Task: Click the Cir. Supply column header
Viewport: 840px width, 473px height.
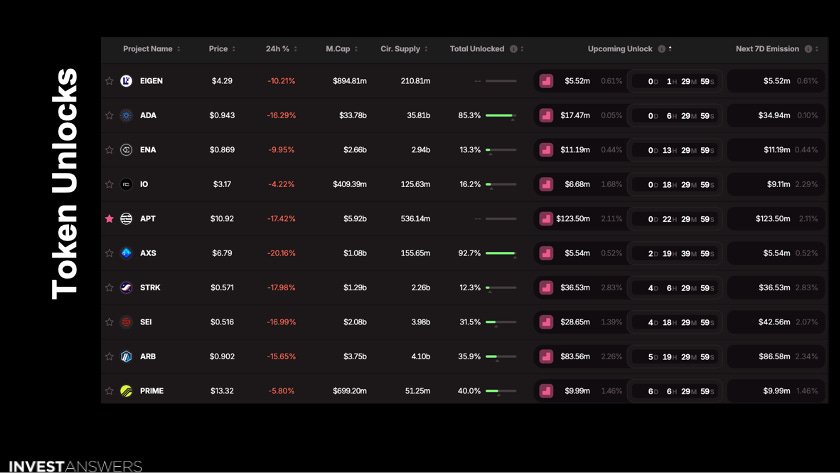Action: [400, 49]
